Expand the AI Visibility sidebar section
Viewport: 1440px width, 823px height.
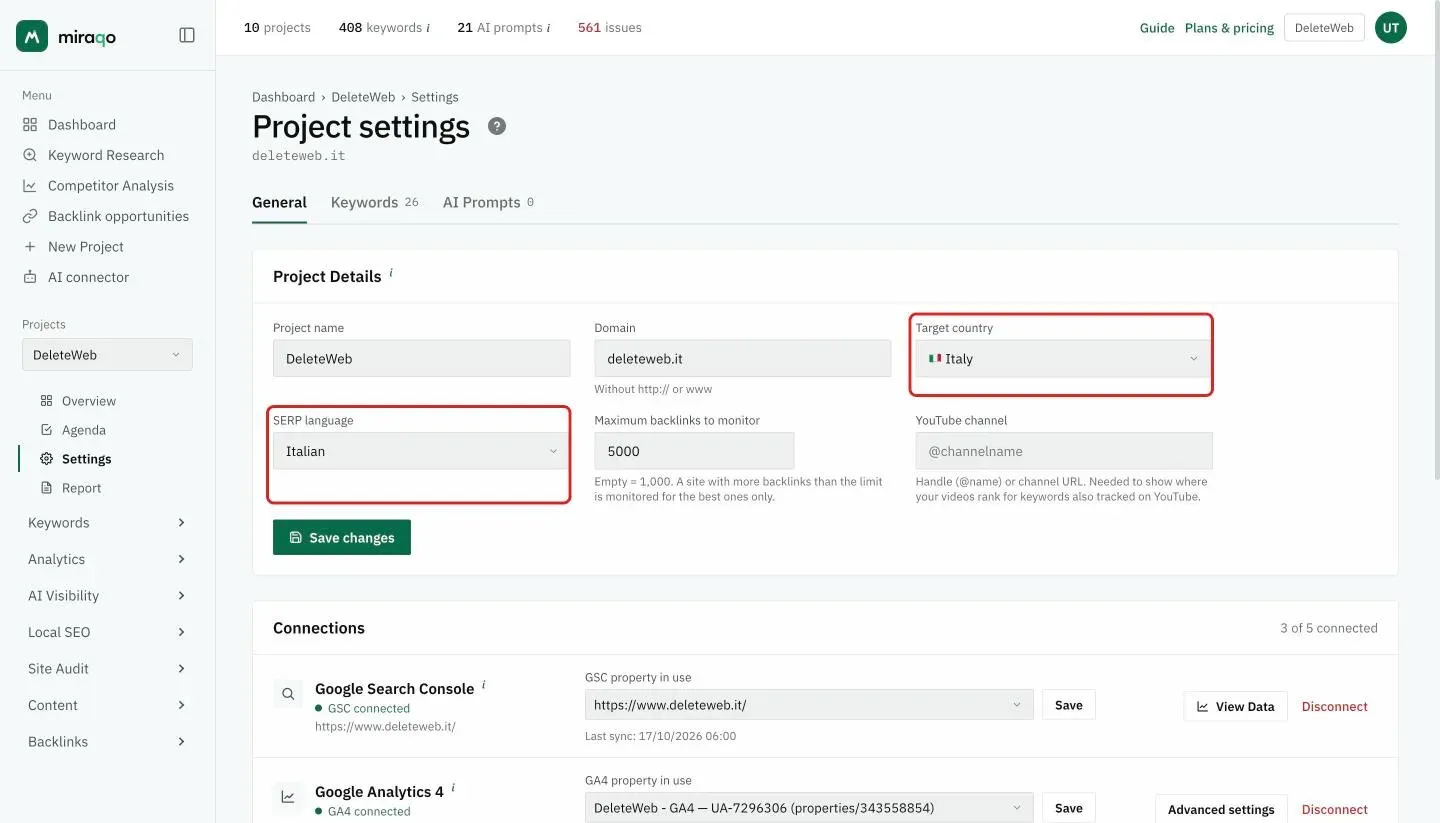107,596
